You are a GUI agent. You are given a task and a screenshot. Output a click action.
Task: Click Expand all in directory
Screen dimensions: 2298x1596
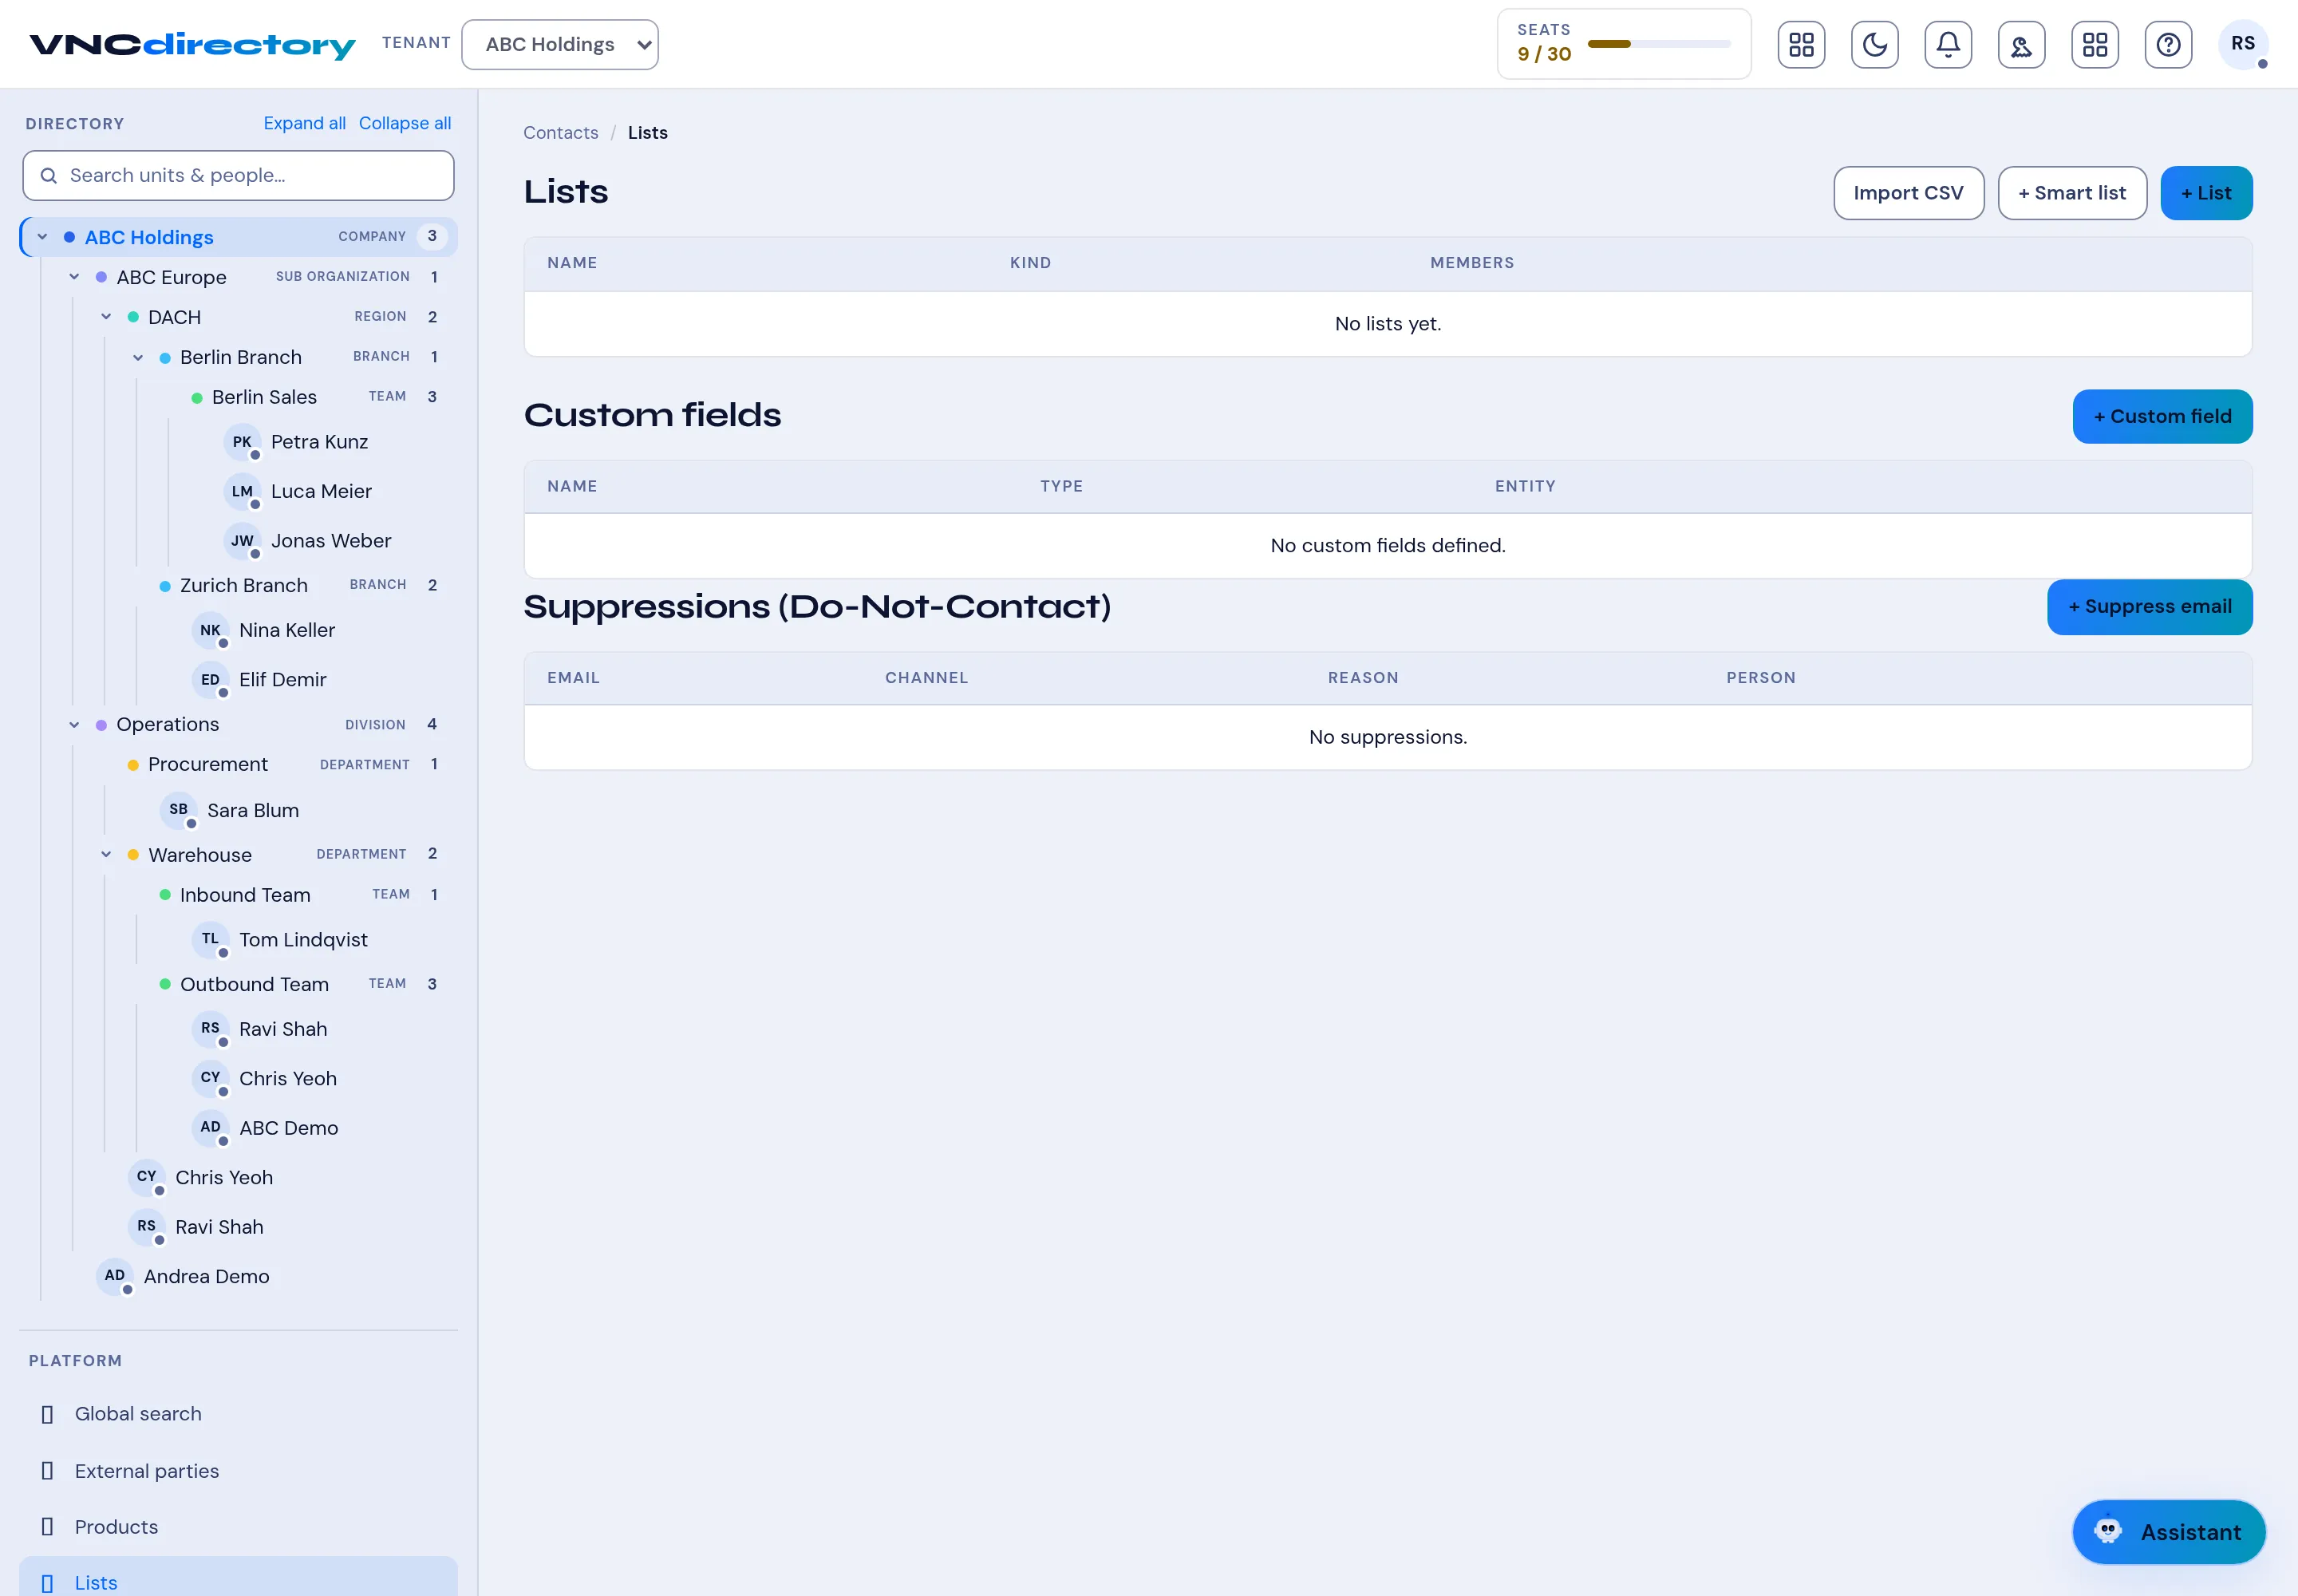(x=304, y=123)
